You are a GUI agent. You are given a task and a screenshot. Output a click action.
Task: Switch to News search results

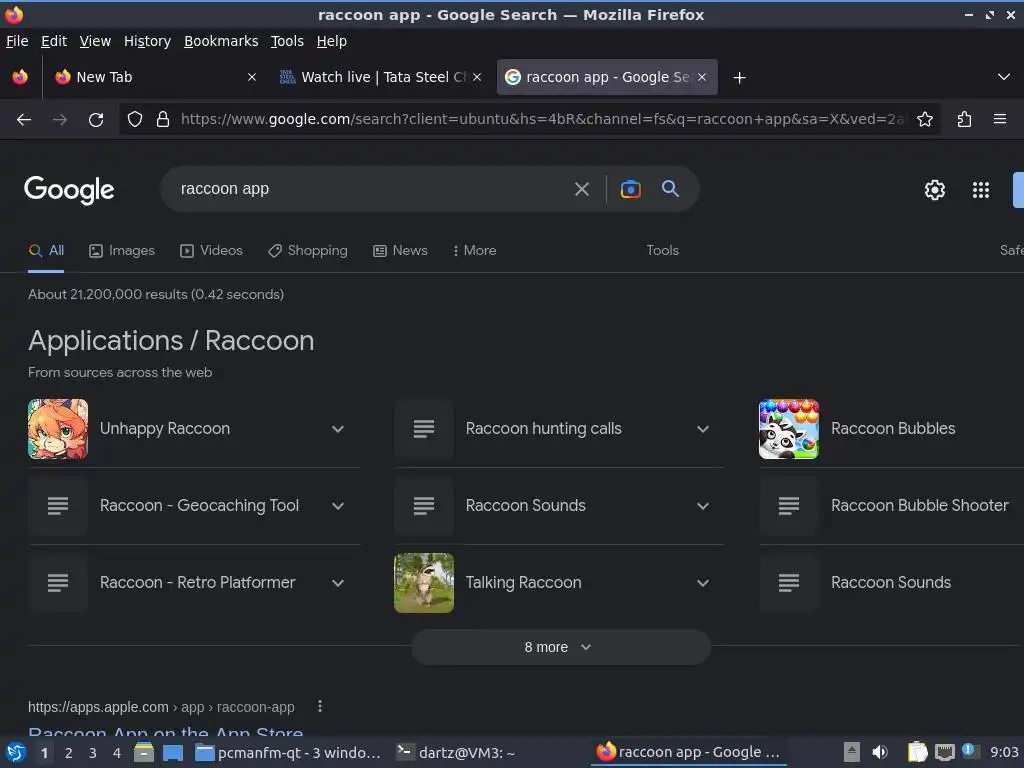tap(400, 251)
